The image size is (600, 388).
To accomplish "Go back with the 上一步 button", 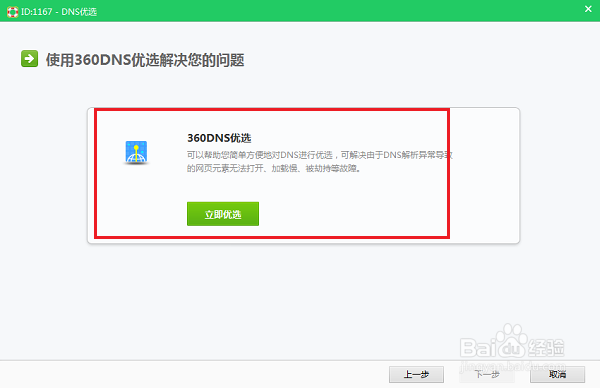I will pyautogui.click(x=416, y=374).
